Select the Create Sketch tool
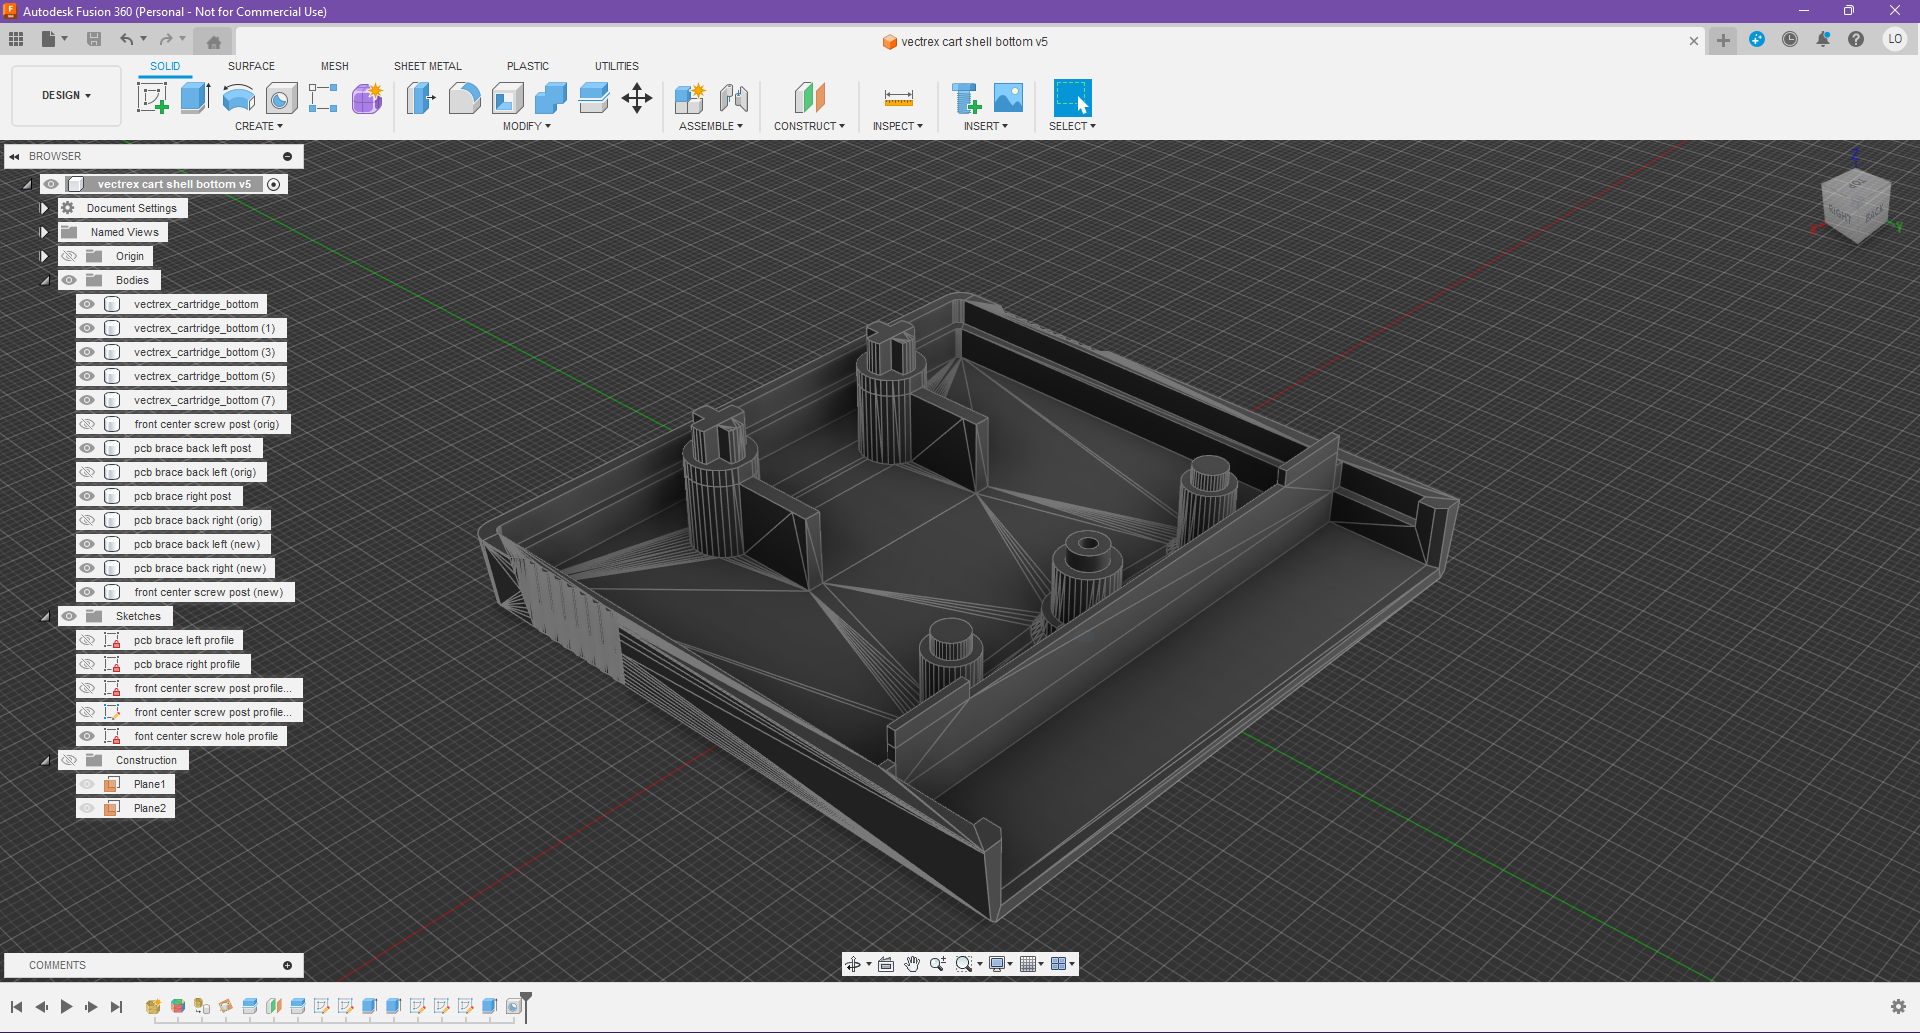1920x1033 pixels. [152, 98]
